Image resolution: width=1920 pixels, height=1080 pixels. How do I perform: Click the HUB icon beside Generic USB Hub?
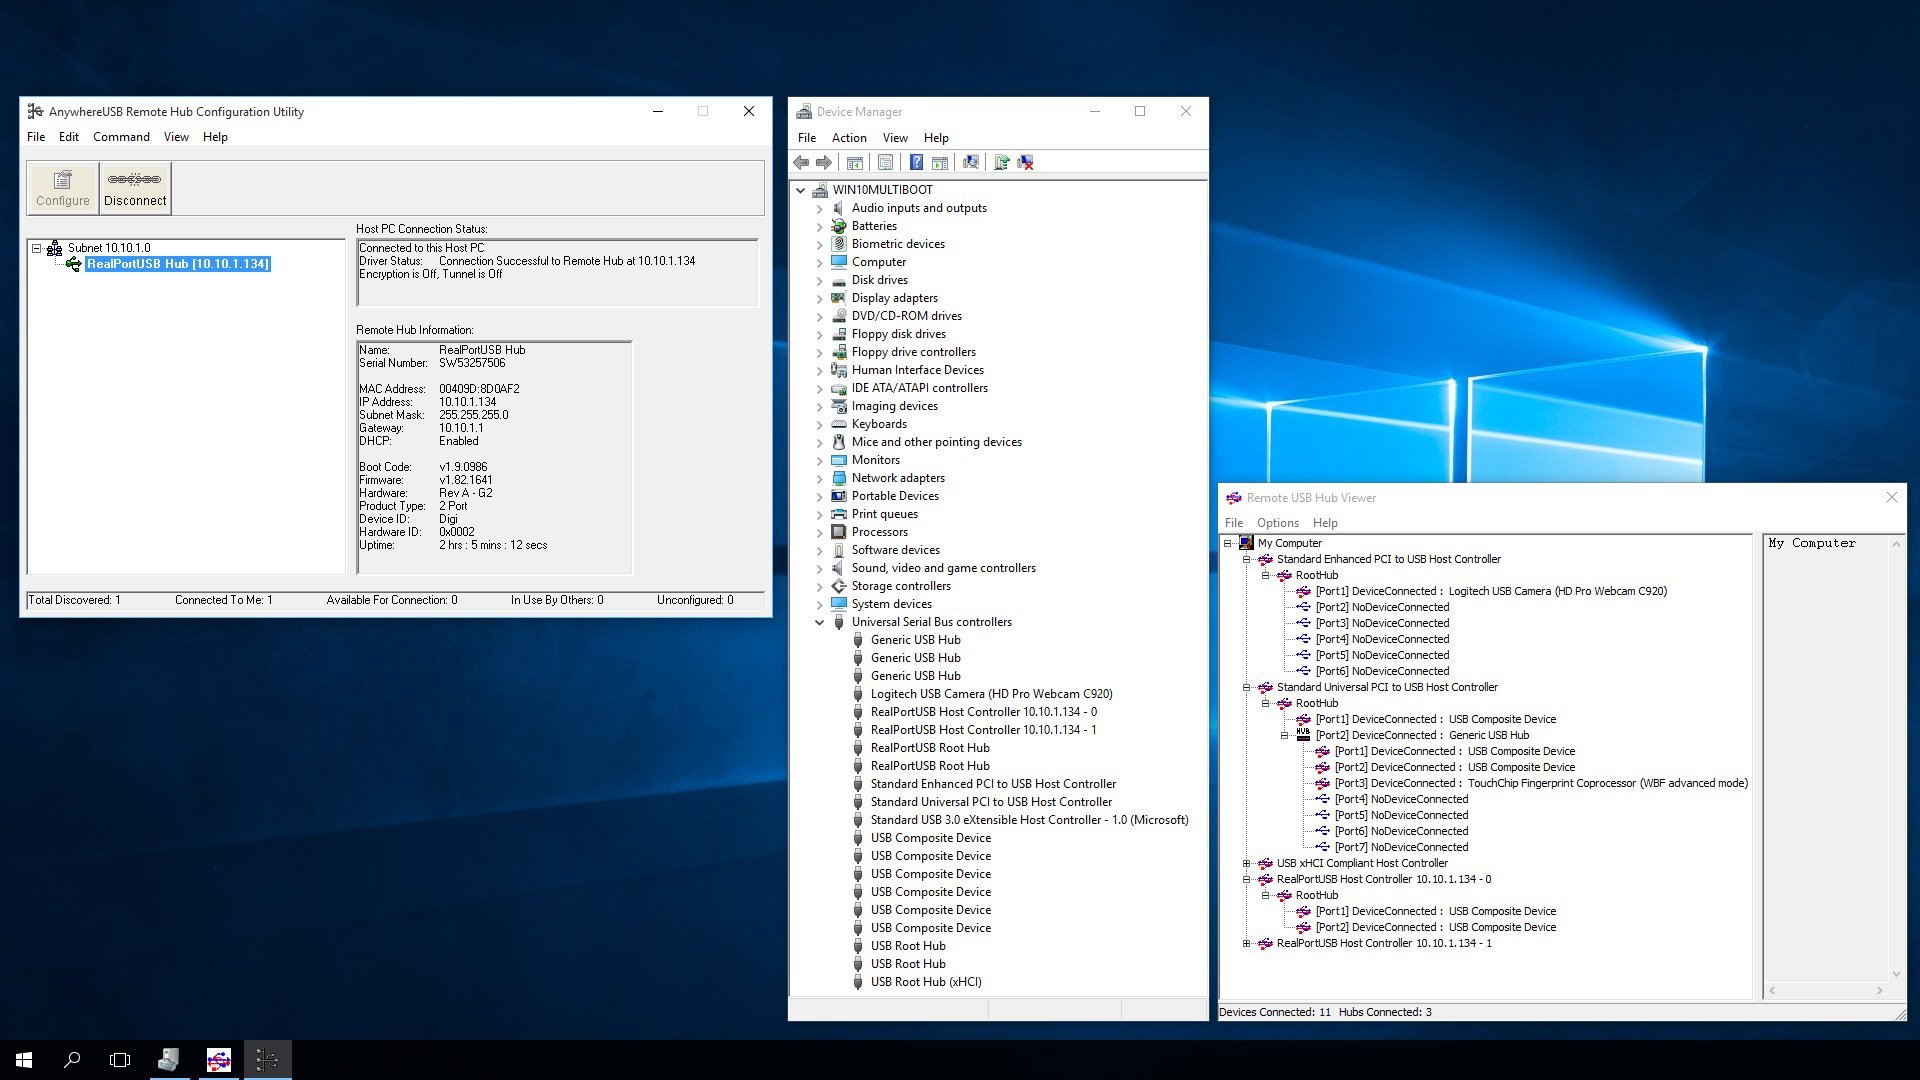click(x=1303, y=734)
